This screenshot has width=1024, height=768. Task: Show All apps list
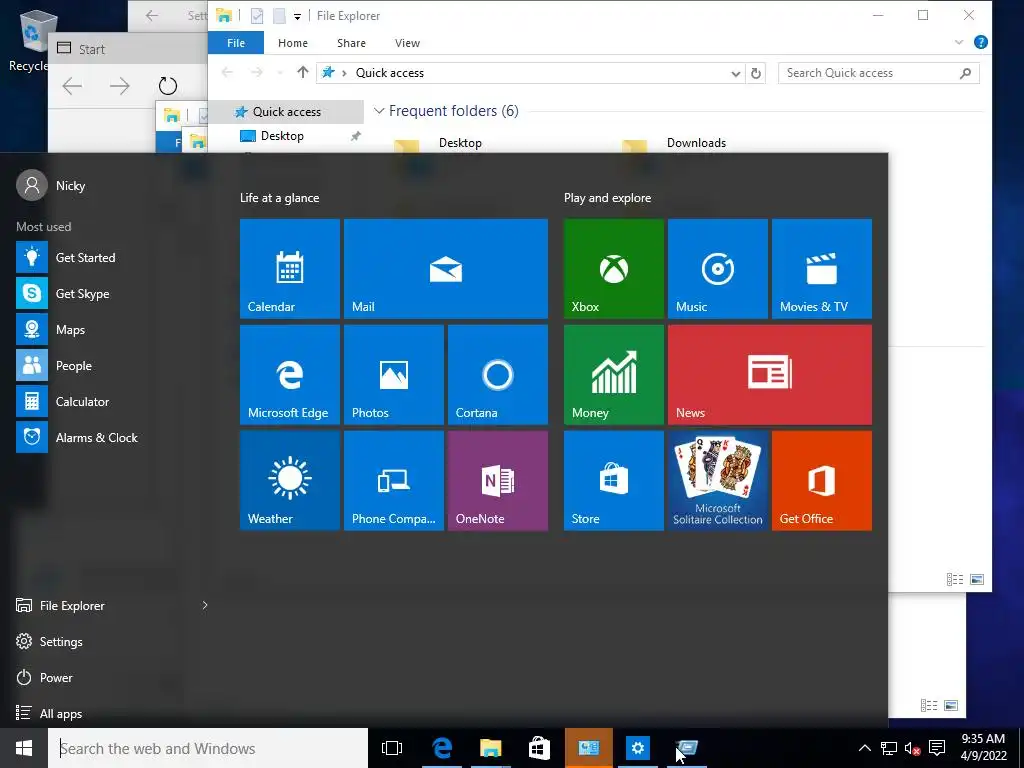(49, 713)
